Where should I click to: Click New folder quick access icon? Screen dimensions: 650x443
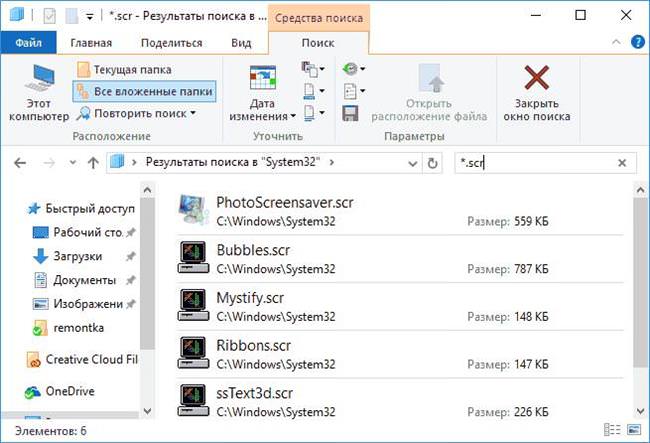point(72,16)
